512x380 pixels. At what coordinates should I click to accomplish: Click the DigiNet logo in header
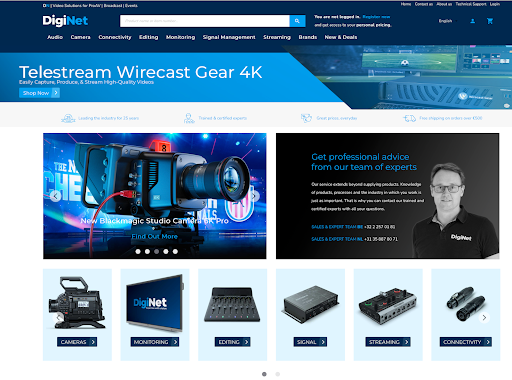(65, 21)
